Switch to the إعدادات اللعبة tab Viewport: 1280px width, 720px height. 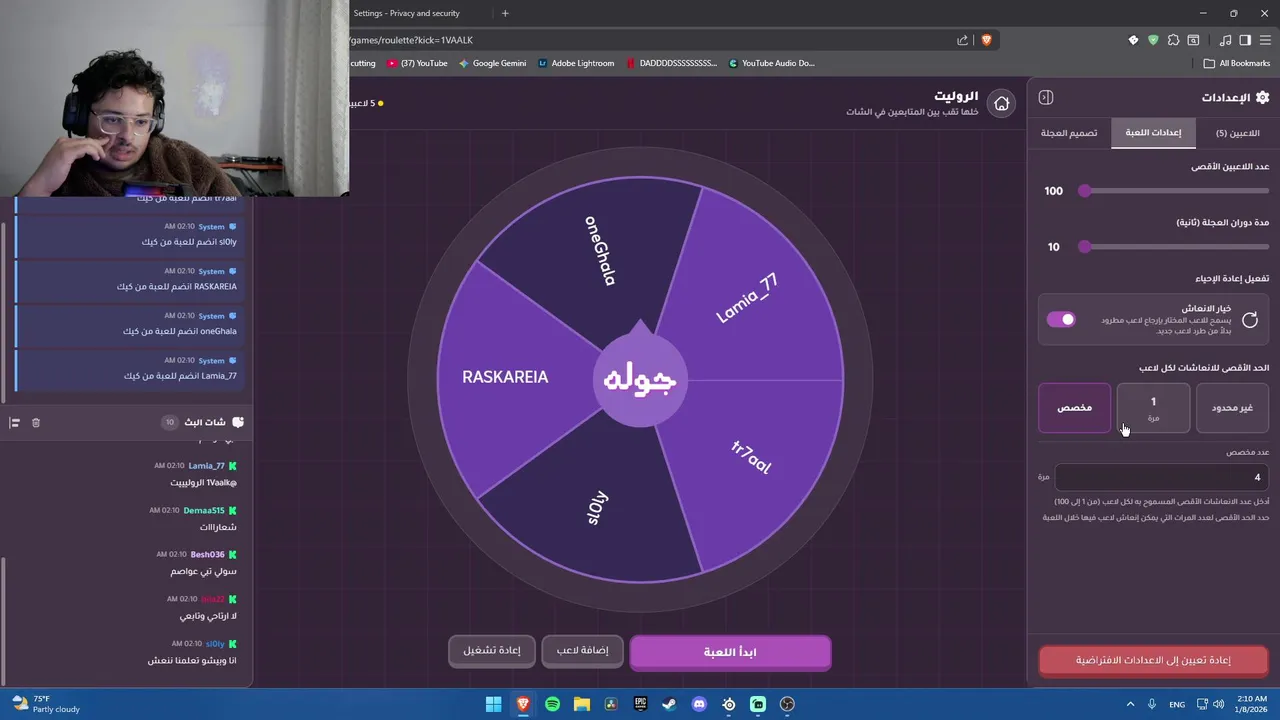1153,133
